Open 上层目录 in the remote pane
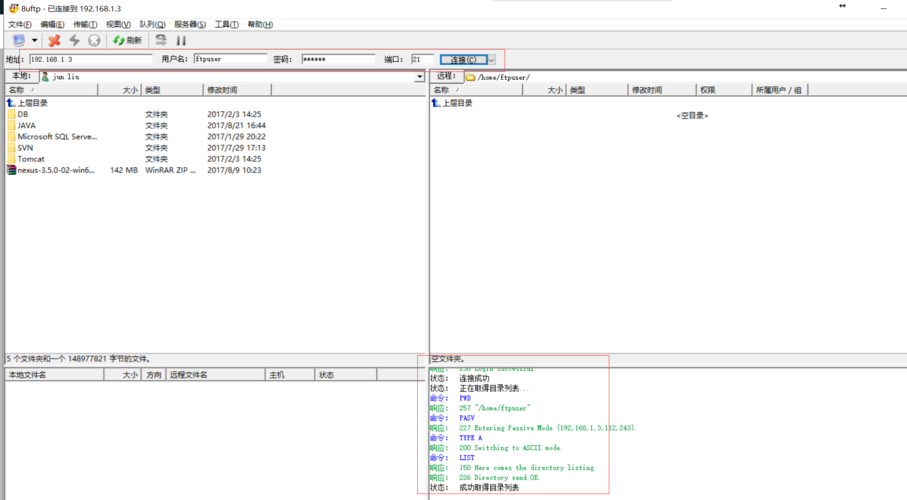 (457, 103)
